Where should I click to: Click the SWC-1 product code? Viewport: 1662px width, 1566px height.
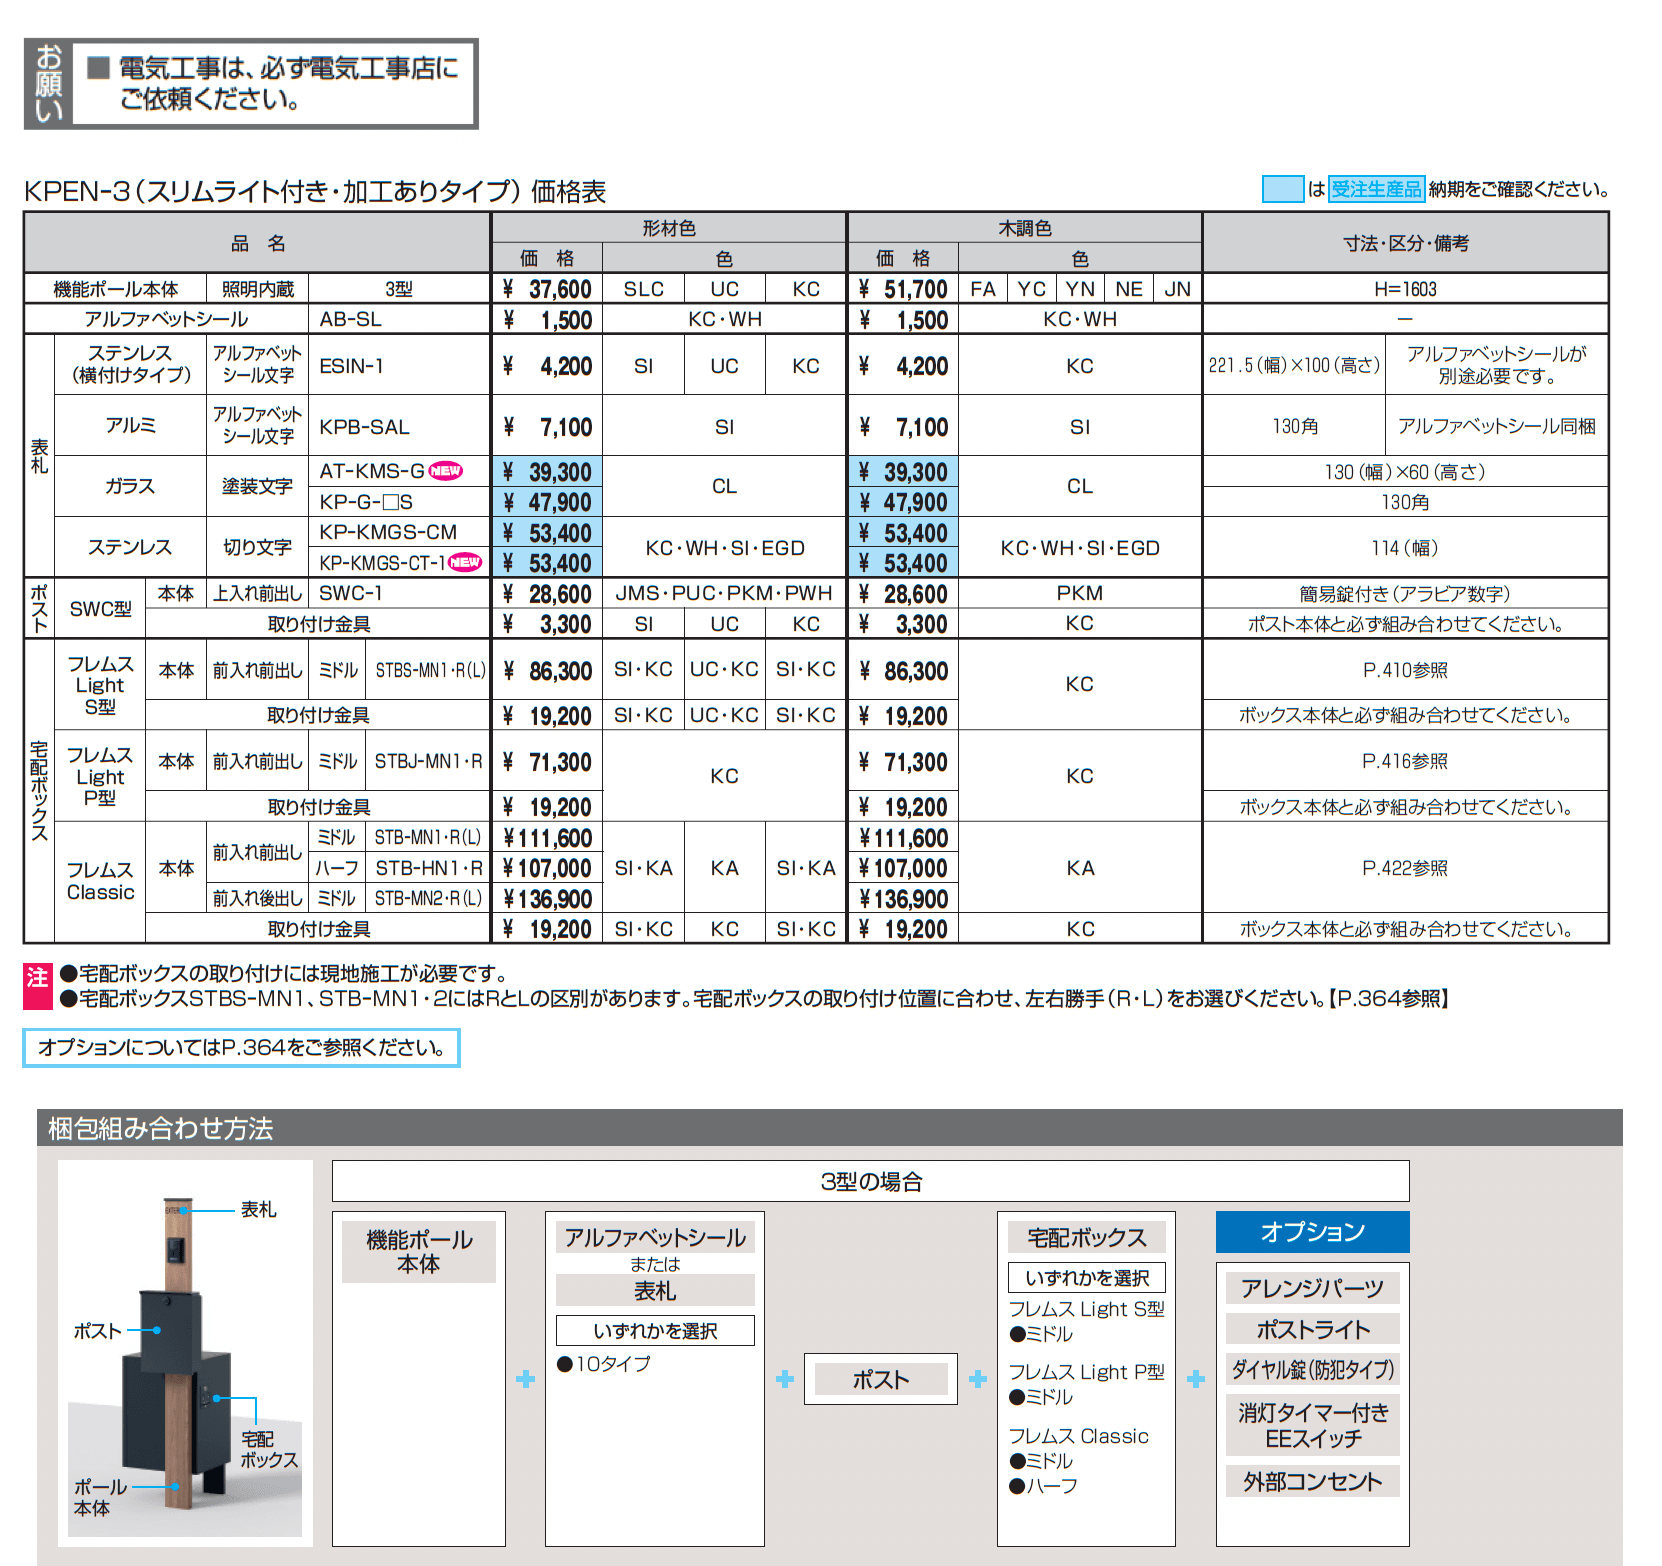pos(350,593)
